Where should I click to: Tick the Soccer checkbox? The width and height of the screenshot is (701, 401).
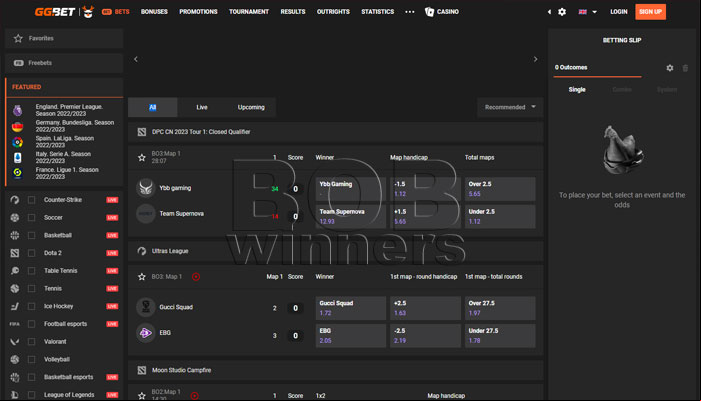(31, 218)
